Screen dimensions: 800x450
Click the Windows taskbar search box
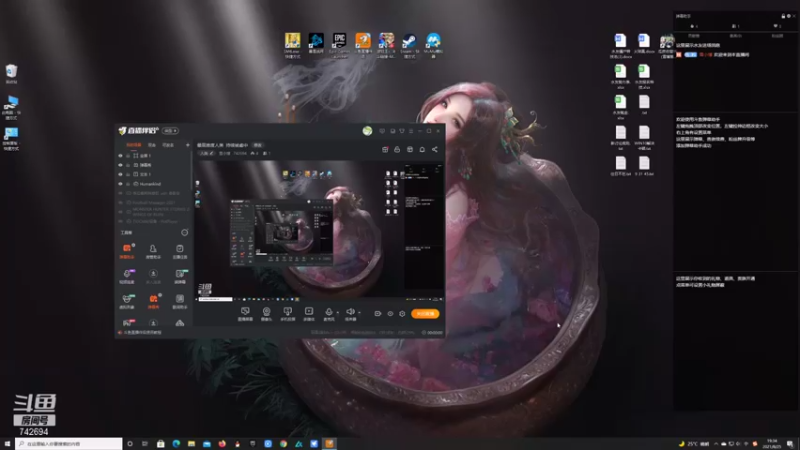coord(69,444)
